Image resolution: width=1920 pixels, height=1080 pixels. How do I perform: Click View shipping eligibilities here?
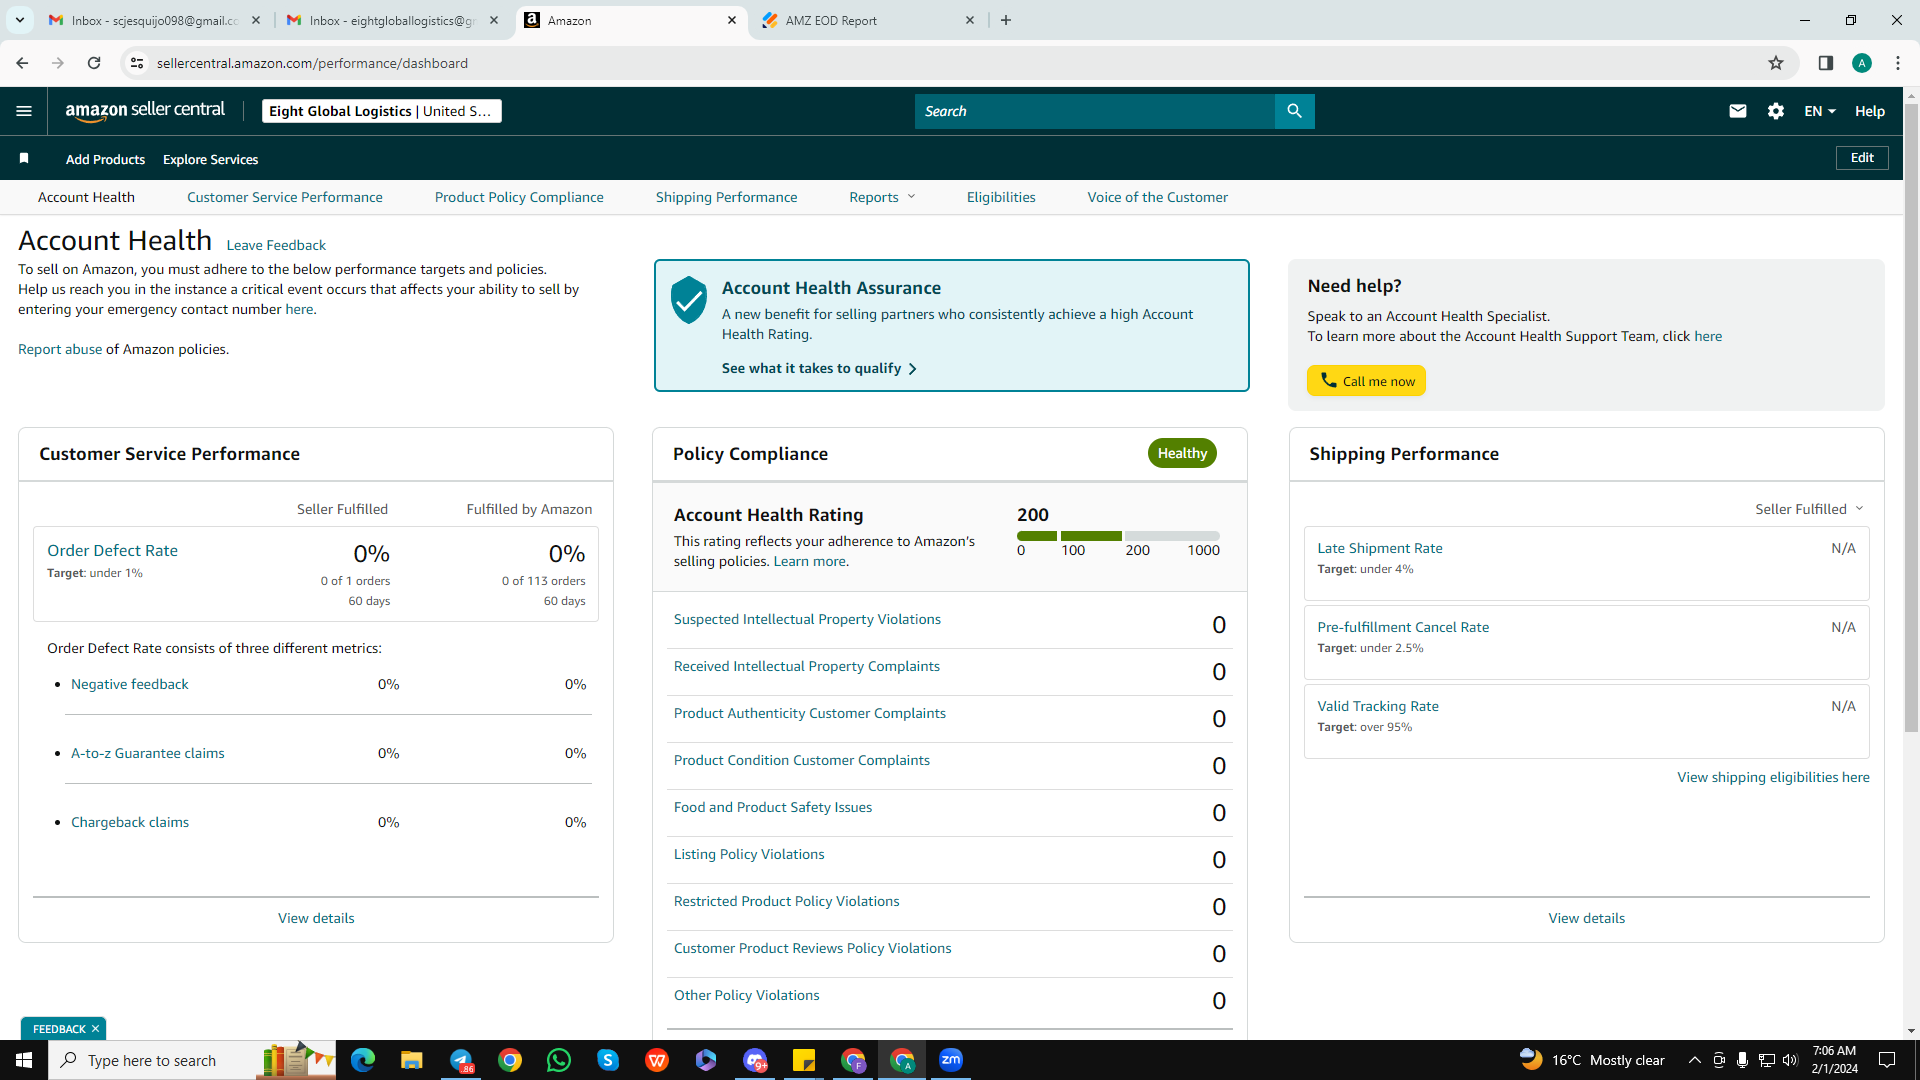click(x=1773, y=777)
